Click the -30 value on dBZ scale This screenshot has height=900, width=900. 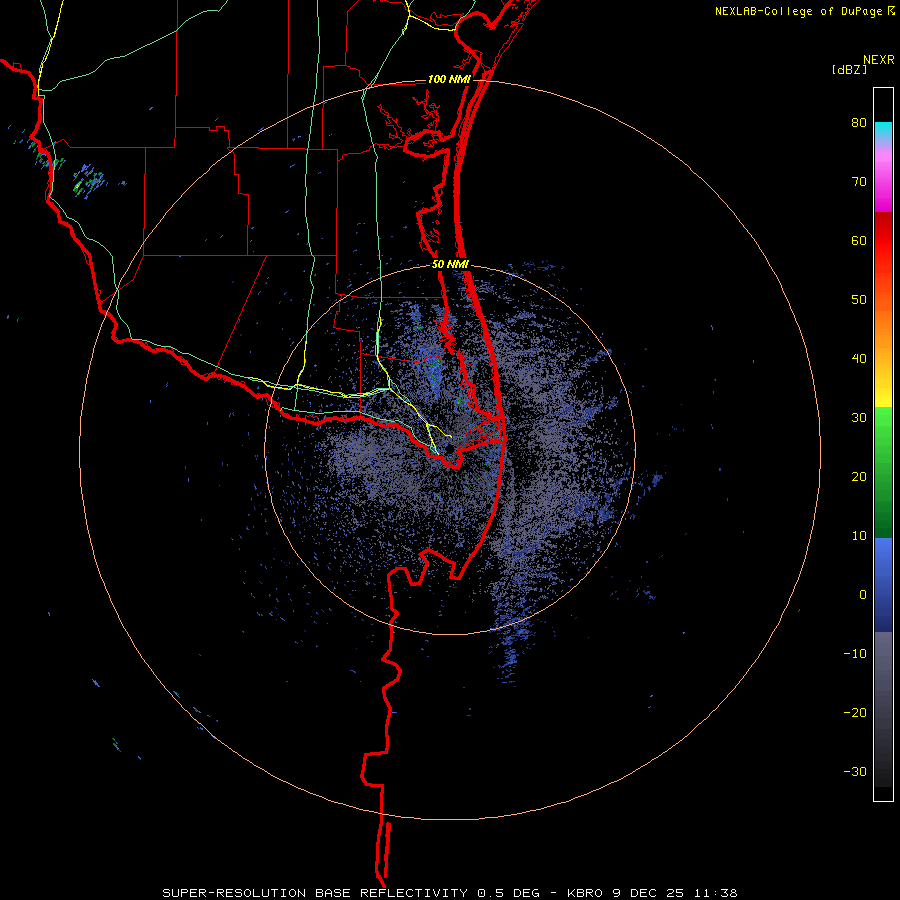tap(855, 771)
